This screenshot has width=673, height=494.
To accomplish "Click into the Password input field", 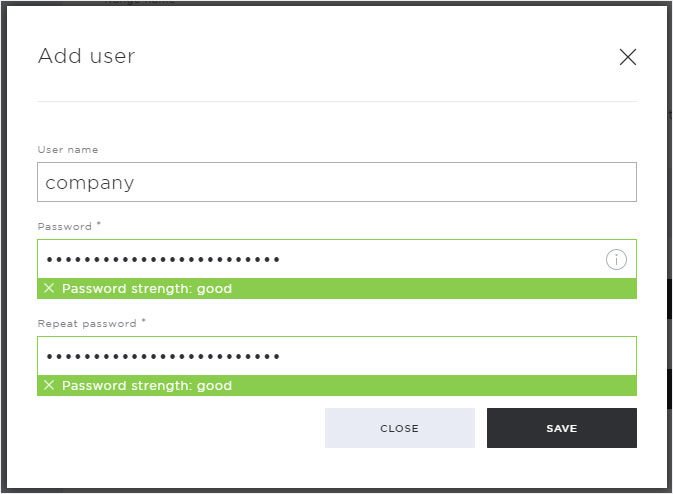I will 336,259.
